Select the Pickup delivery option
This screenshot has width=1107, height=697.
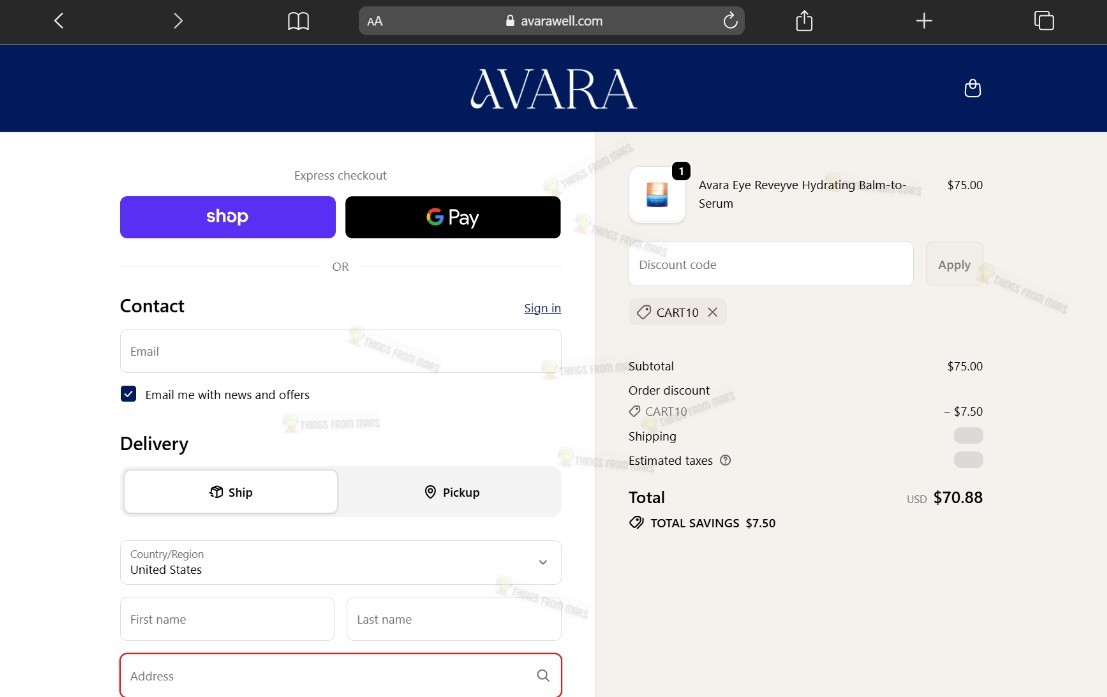(452, 492)
